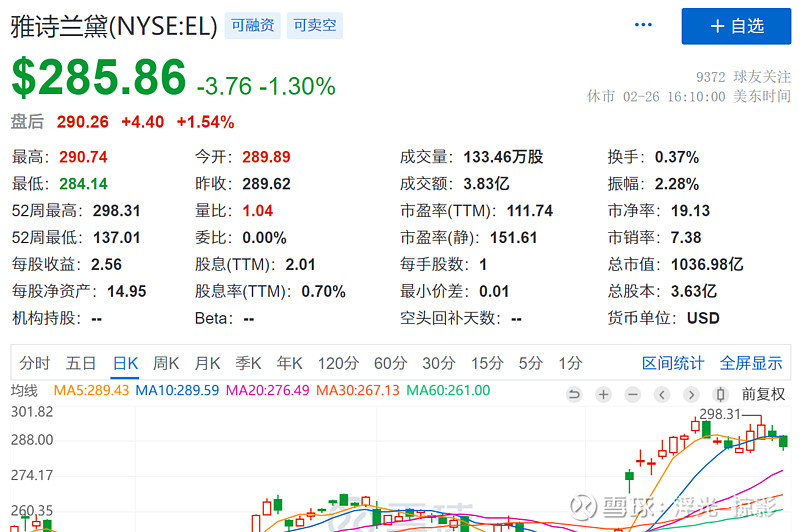The height and width of the screenshot is (532, 800).
Task: Switch to the 5分 chart tab
Action: coord(531,363)
